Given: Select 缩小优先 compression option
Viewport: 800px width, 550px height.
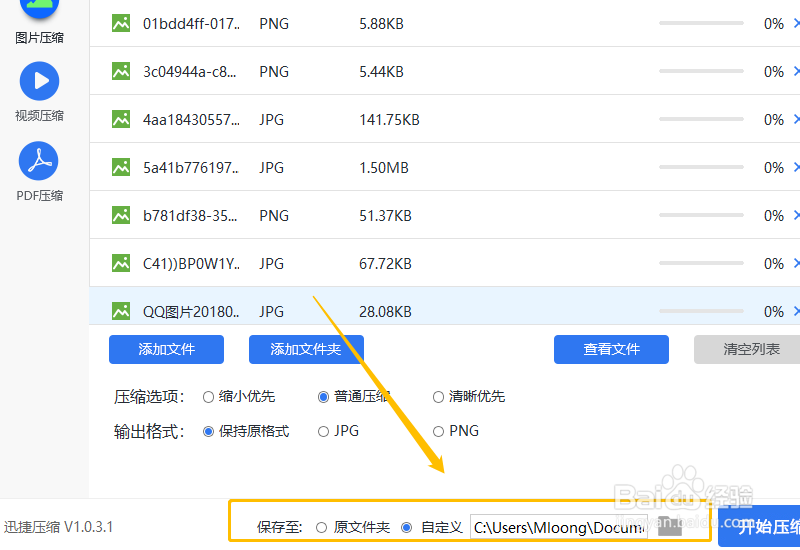Looking at the screenshot, I should 208,397.
